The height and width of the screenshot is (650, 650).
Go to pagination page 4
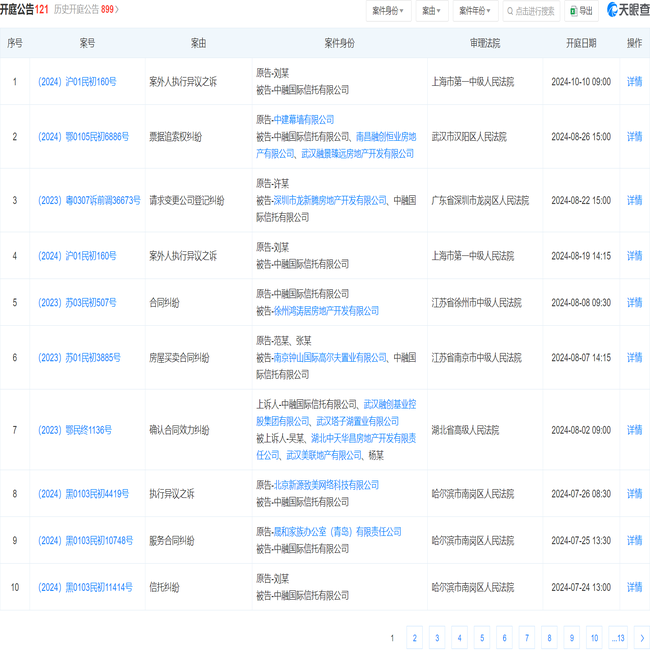459,638
